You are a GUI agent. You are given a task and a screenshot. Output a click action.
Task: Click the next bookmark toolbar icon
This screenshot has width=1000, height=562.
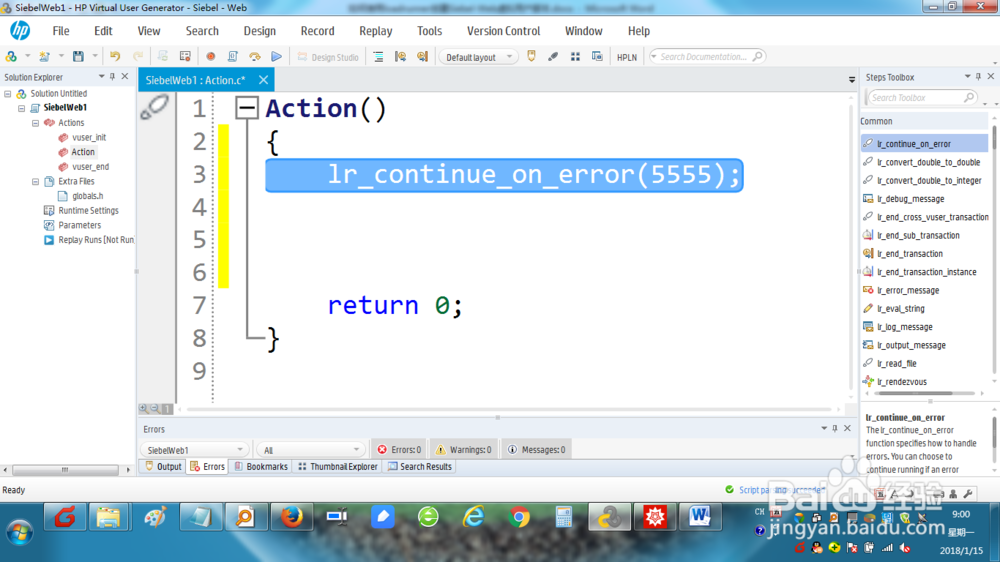[x=422, y=57]
